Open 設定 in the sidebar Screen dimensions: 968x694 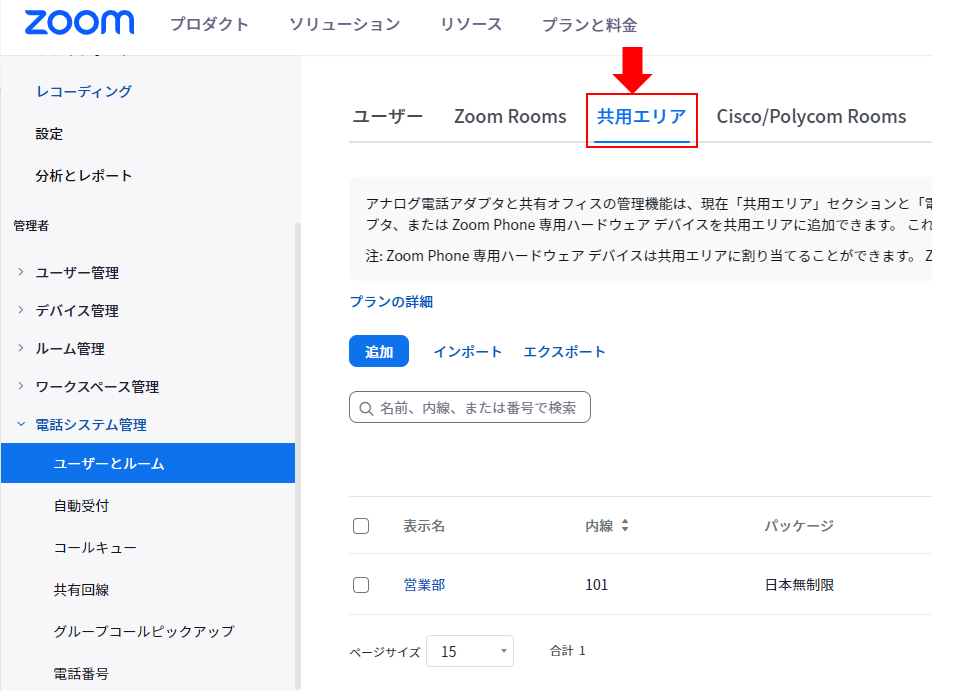pos(49,134)
